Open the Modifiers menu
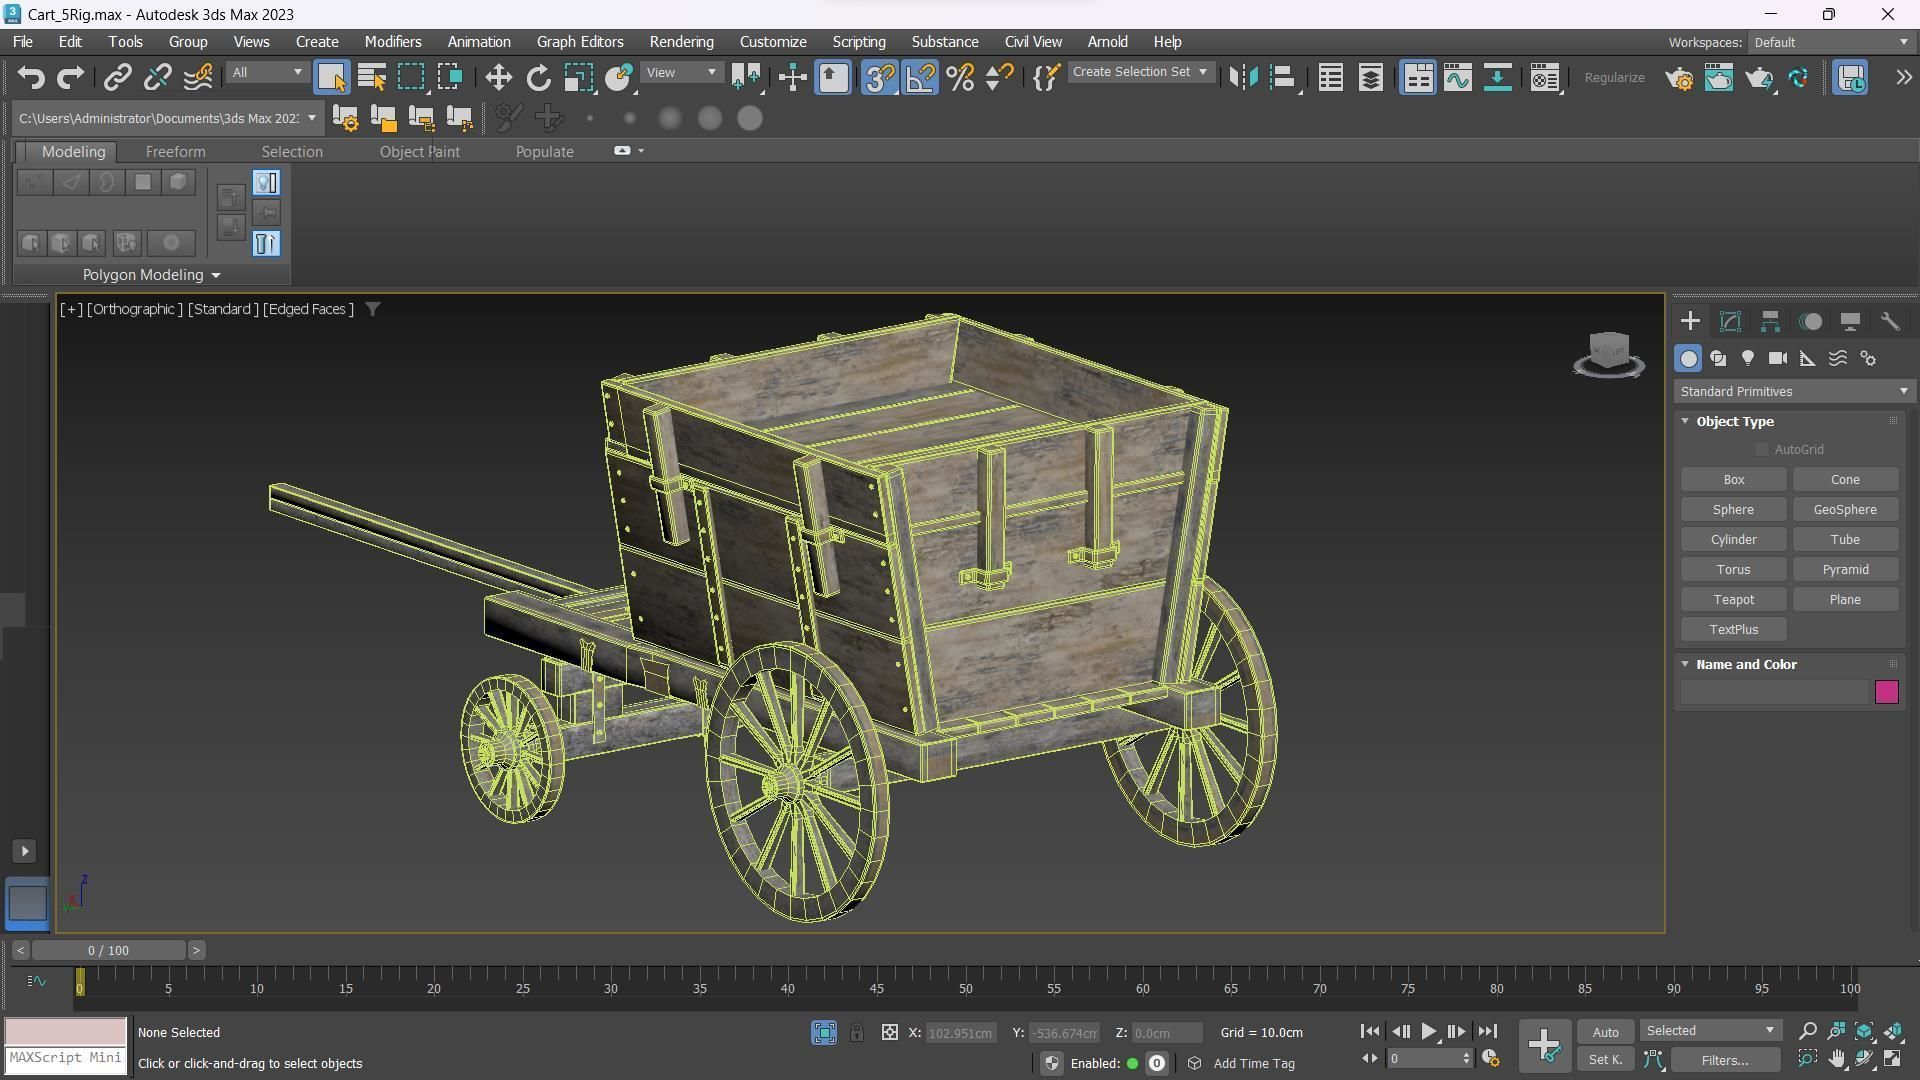 392,42
